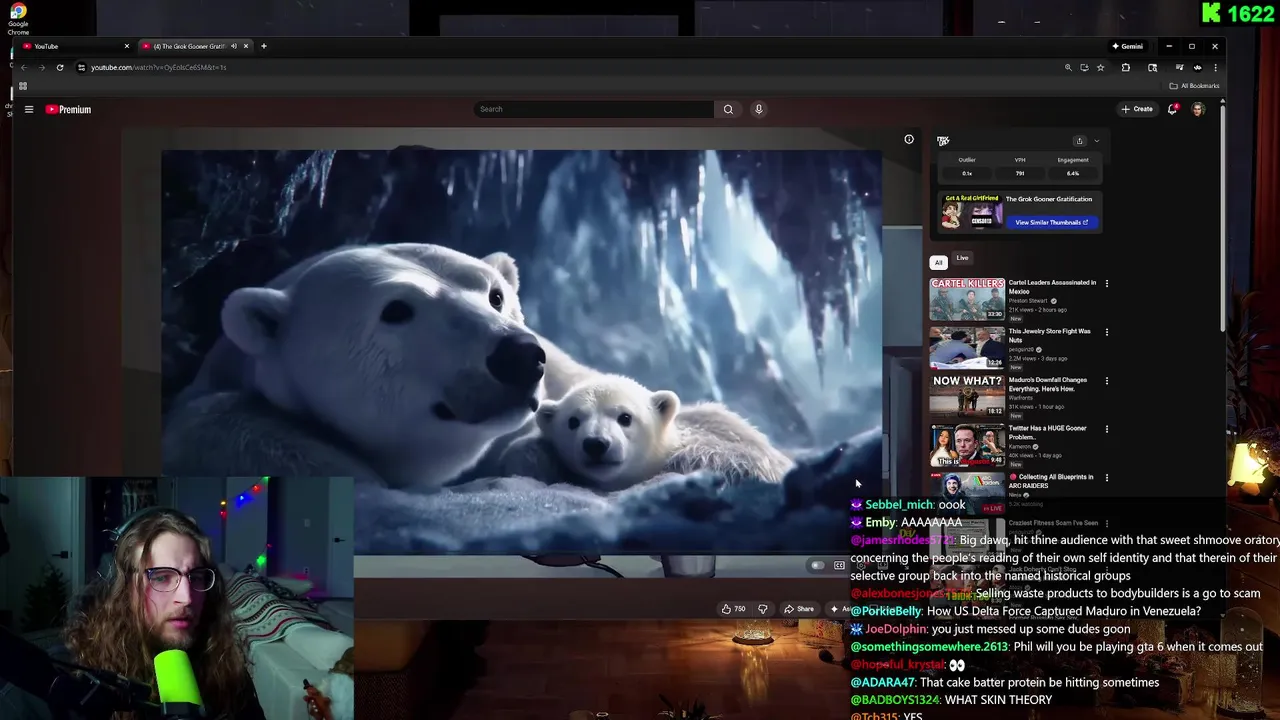Image resolution: width=1280 pixels, height=720 pixels.
Task: Click the VPH 791 stat
Action: (x=1020, y=167)
